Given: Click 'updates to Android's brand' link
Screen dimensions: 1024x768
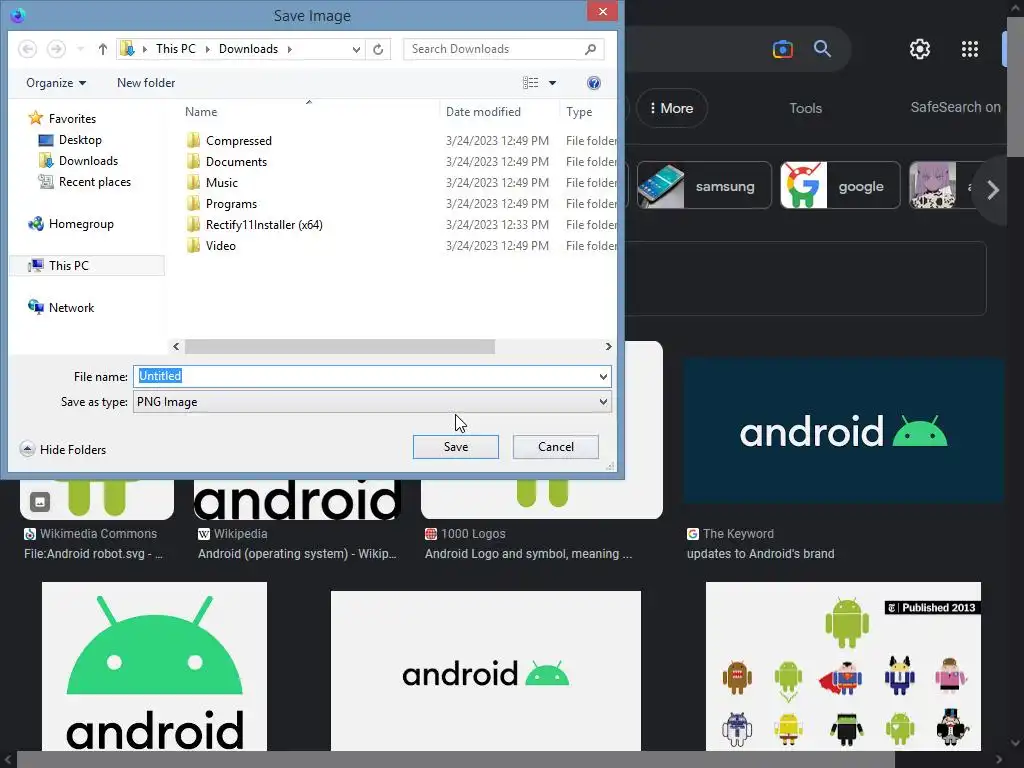Looking at the screenshot, I should pos(760,554).
